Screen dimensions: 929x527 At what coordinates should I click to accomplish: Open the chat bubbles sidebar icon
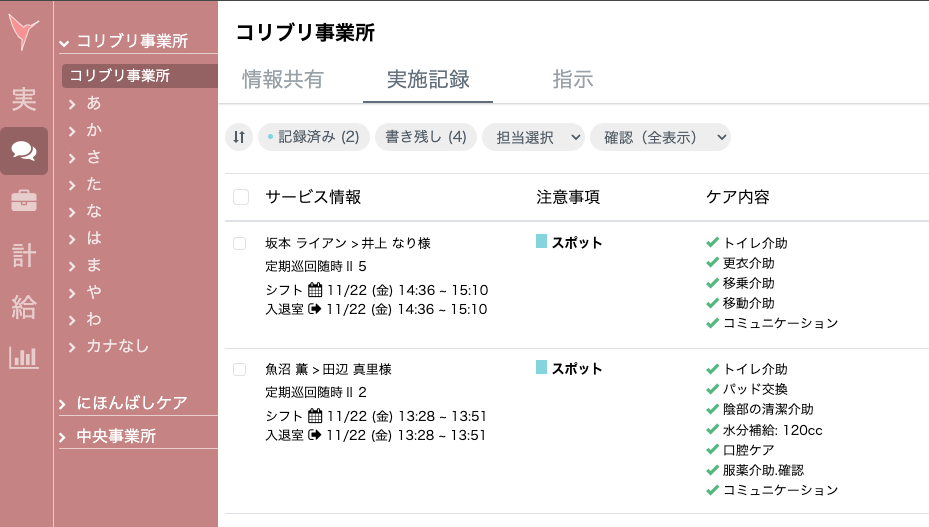tap(24, 151)
